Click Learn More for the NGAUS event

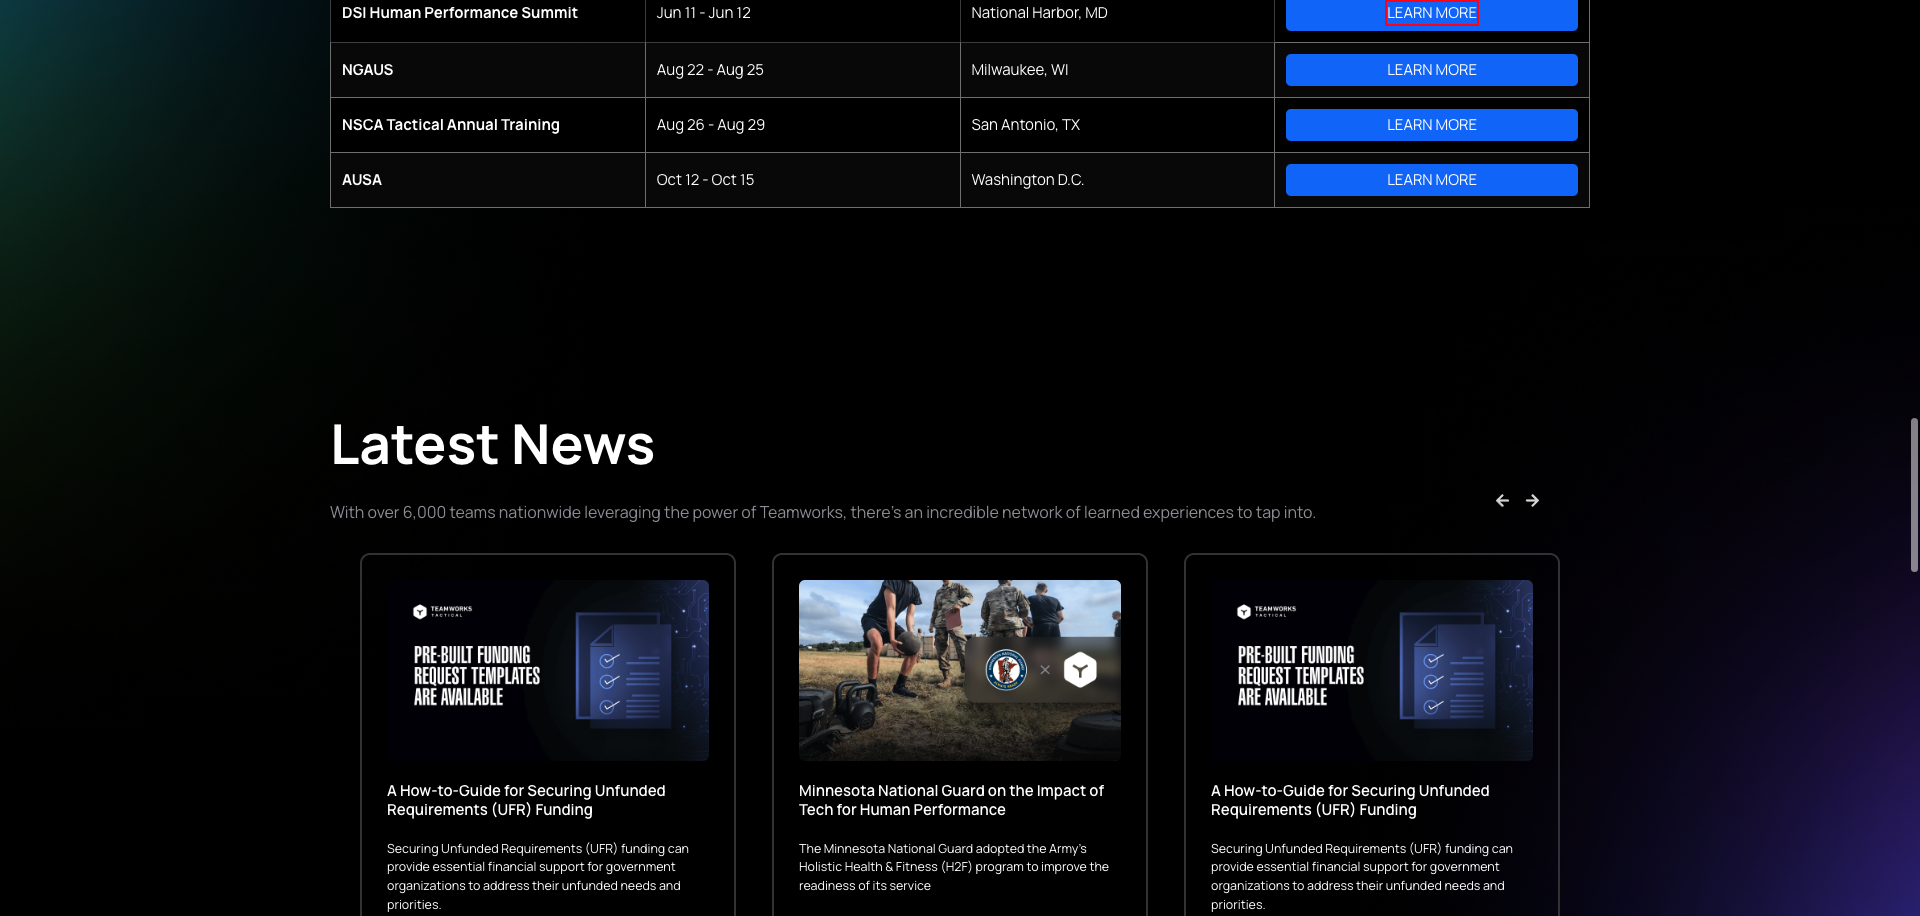pyautogui.click(x=1431, y=69)
